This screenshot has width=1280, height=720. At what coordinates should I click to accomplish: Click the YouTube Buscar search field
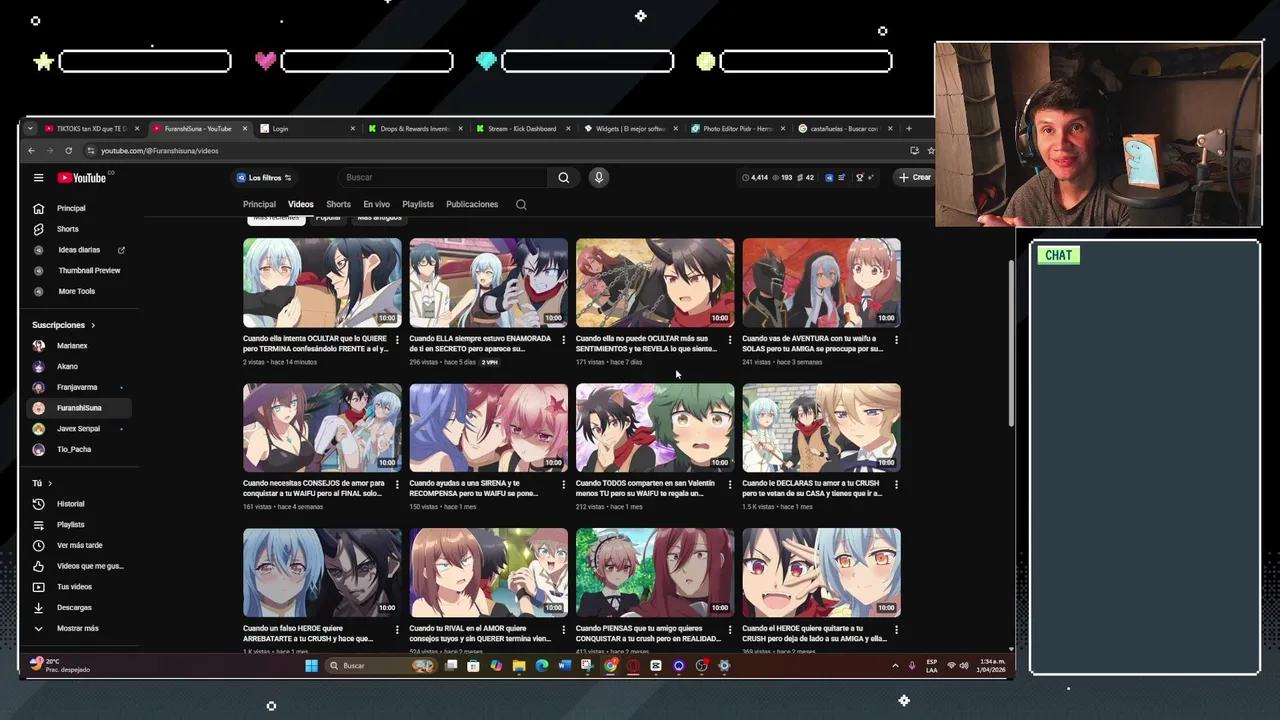(x=443, y=178)
